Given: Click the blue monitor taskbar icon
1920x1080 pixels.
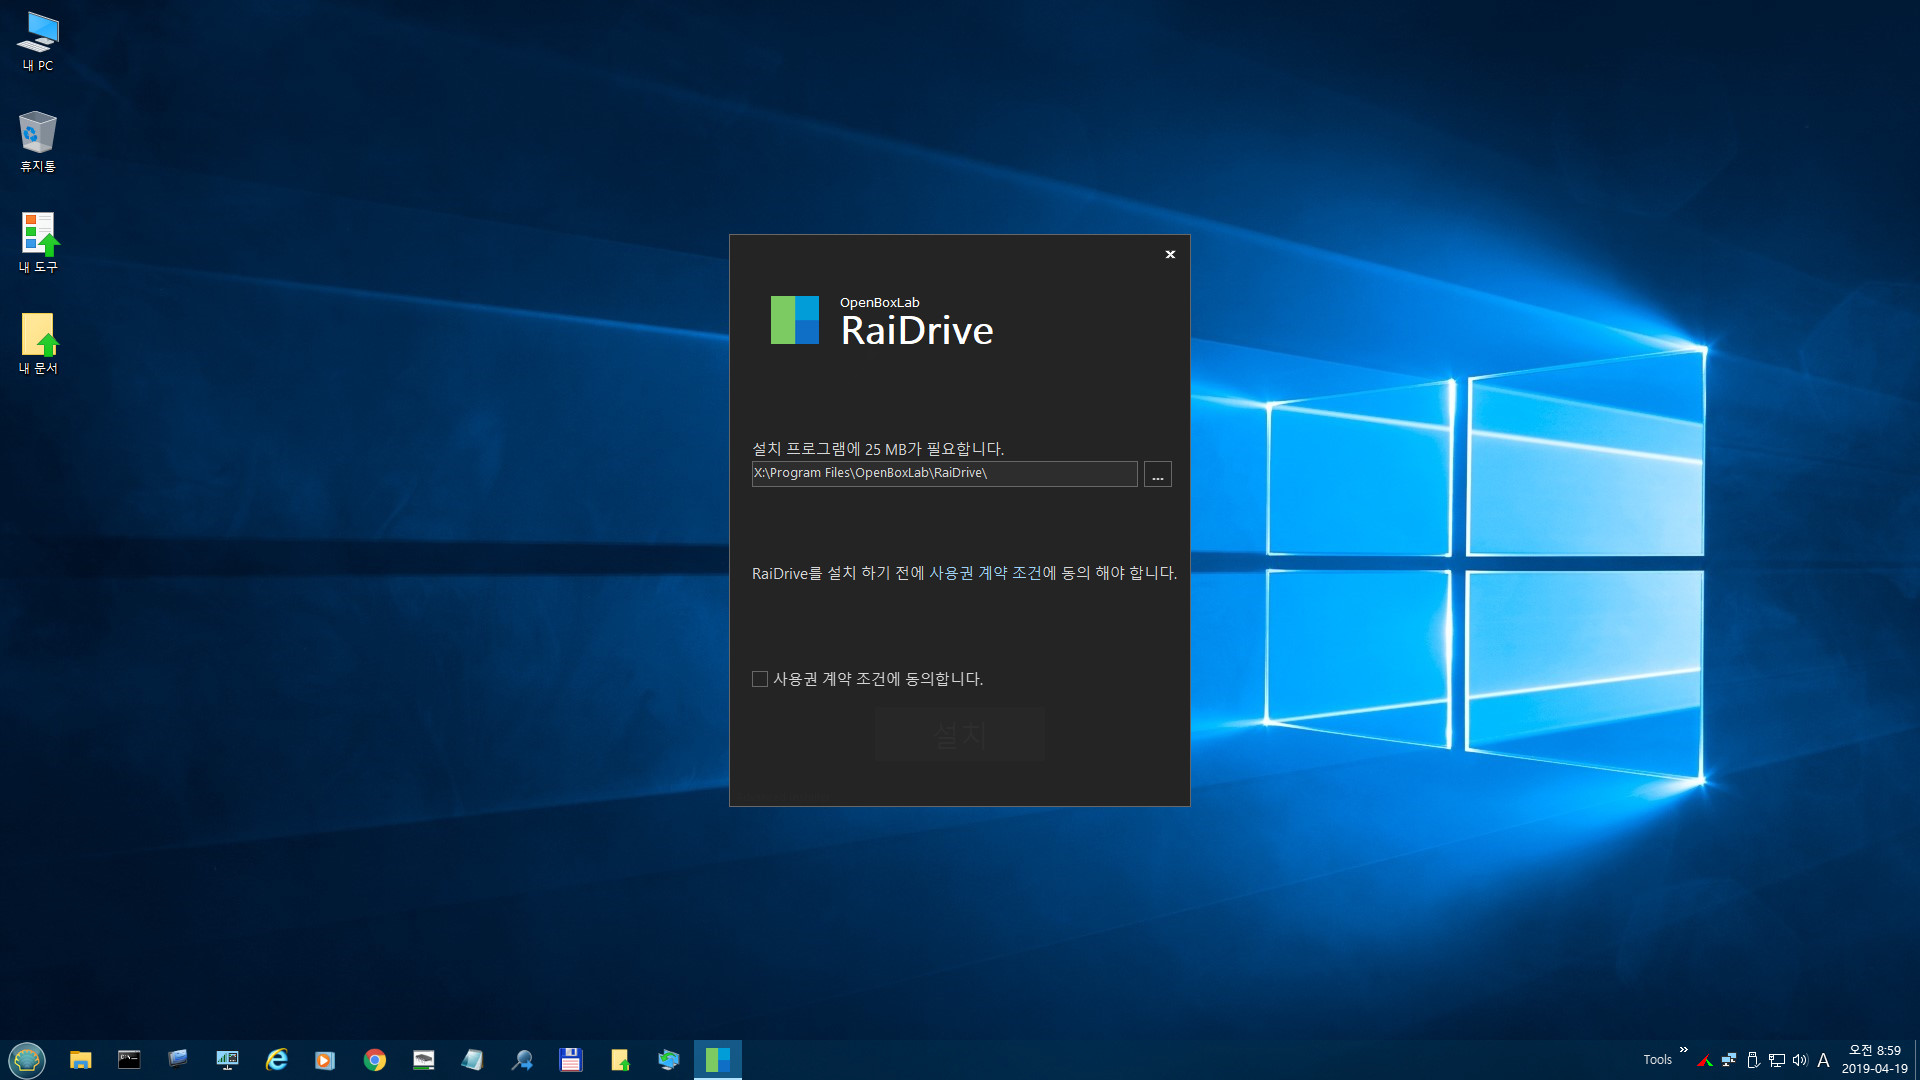Looking at the screenshot, I should (x=178, y=1060).
